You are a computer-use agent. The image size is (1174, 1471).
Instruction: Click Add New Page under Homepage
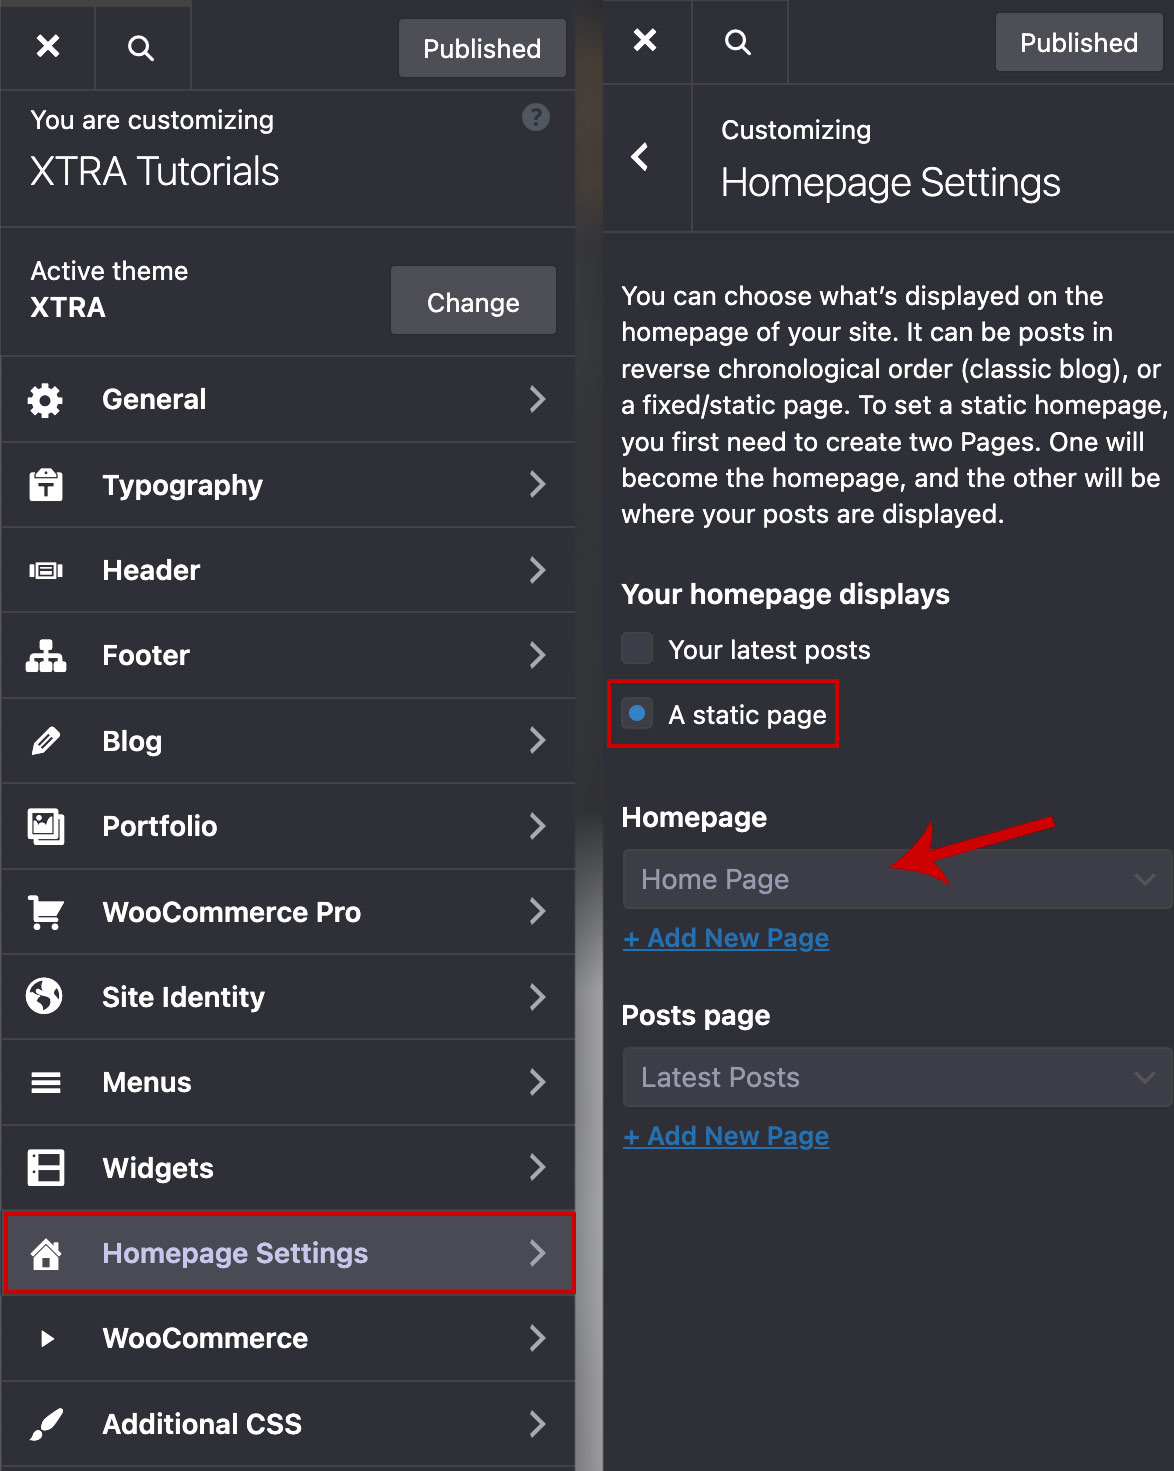pyautogui.click(x=726, y=938)
